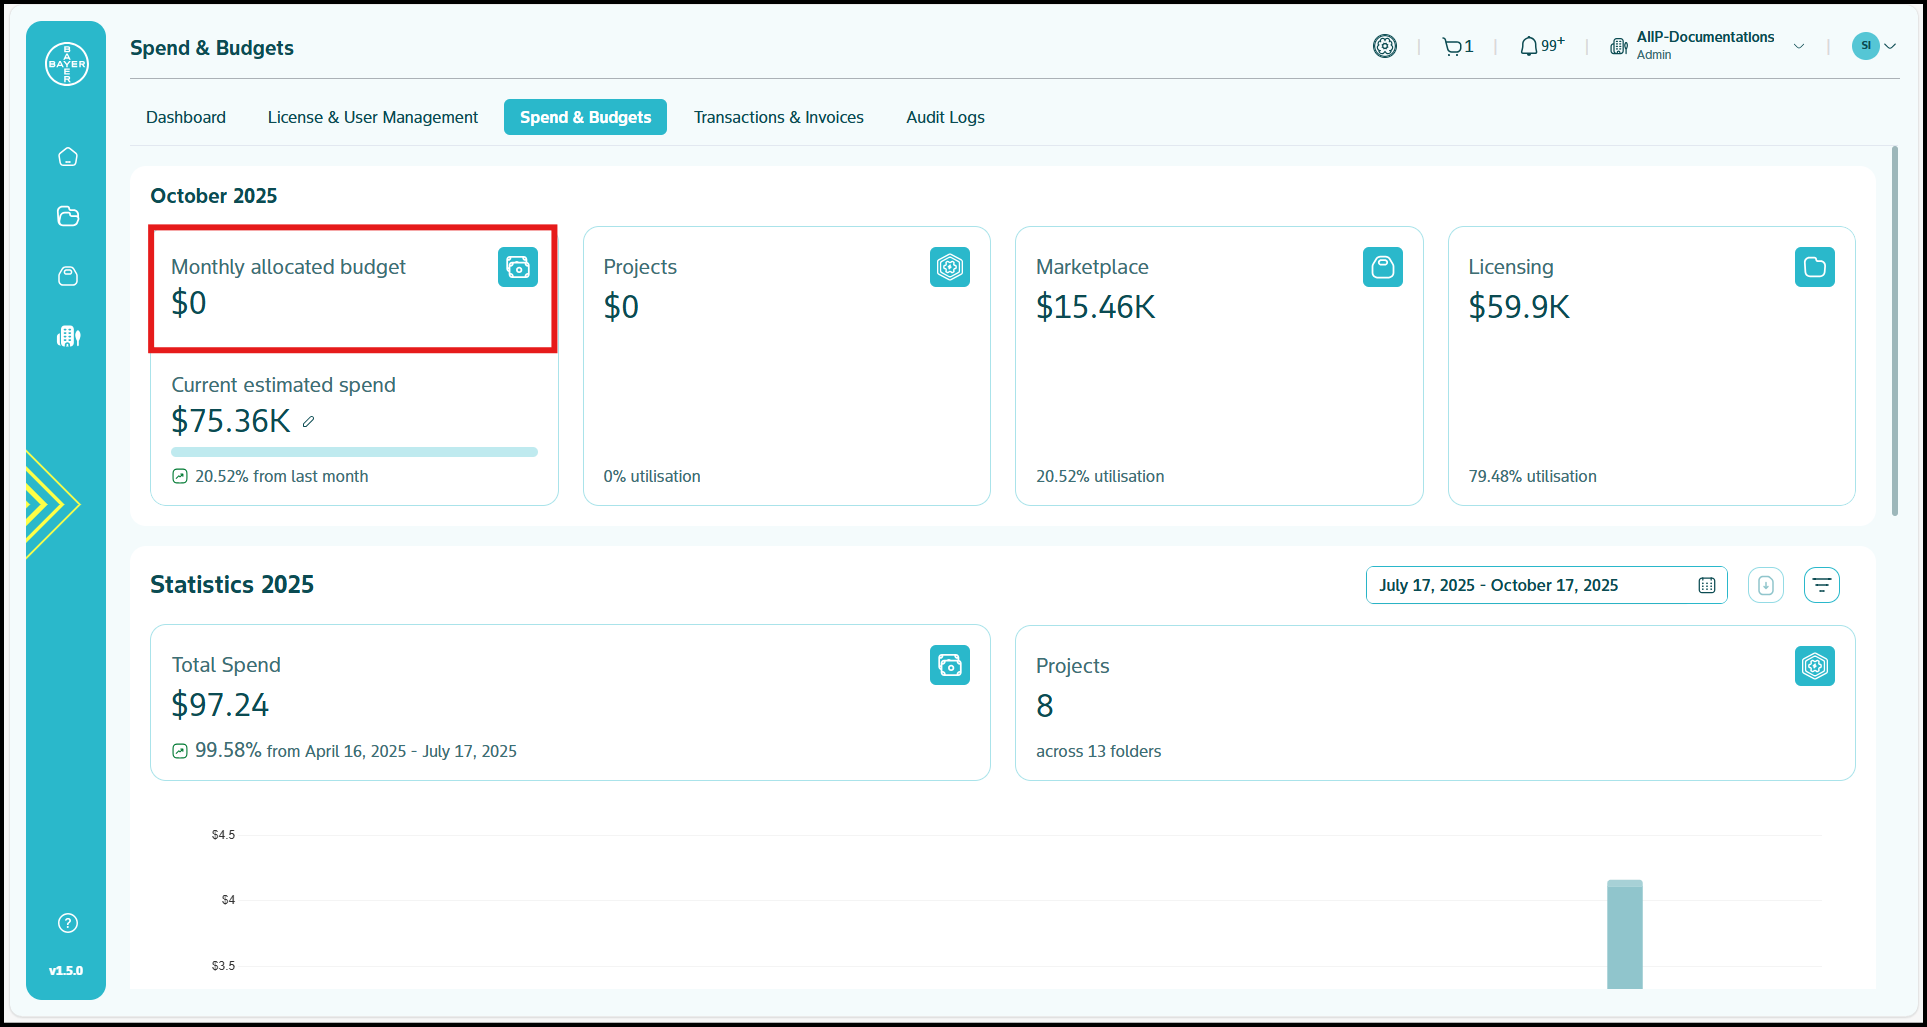Open the Transactions & Invoices tab

click(778, 117)
